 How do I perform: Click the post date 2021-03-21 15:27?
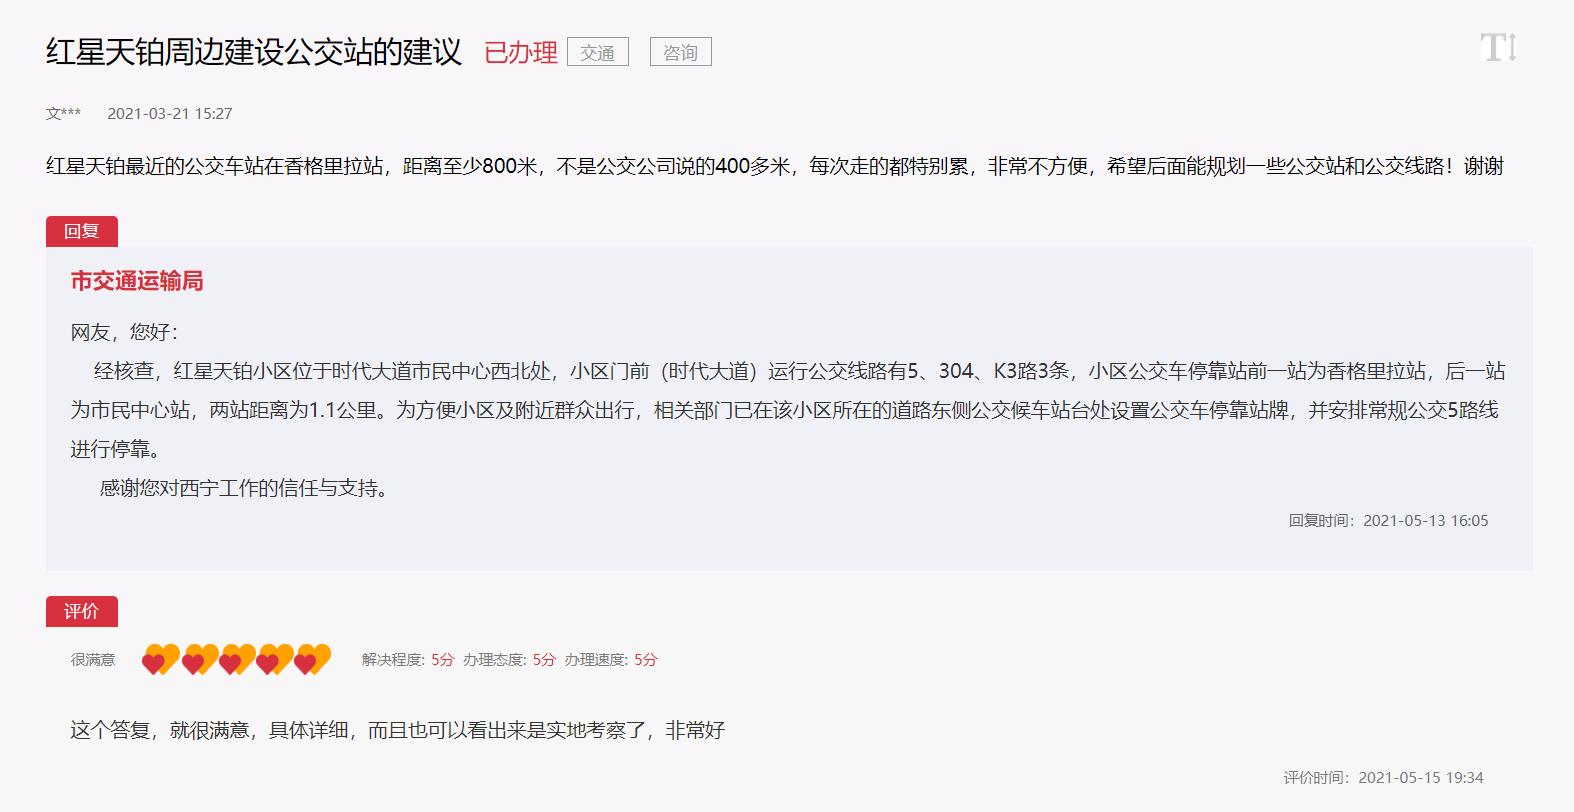(x=170, y=114)
